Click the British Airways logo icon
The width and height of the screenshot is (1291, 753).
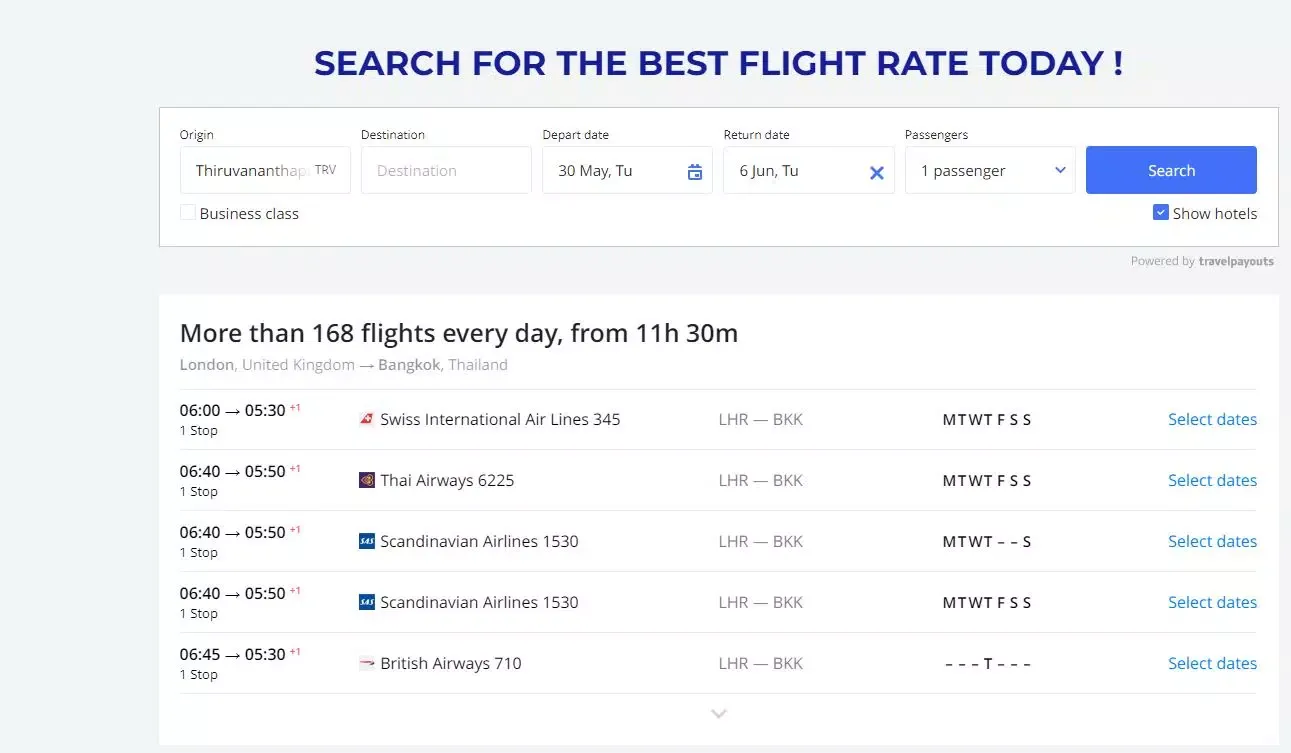367,663
